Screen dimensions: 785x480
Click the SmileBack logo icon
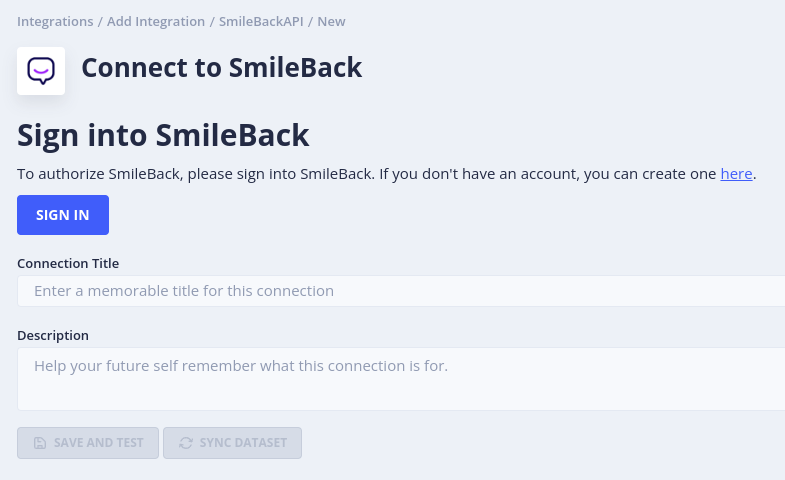click(x=41, y=71)
